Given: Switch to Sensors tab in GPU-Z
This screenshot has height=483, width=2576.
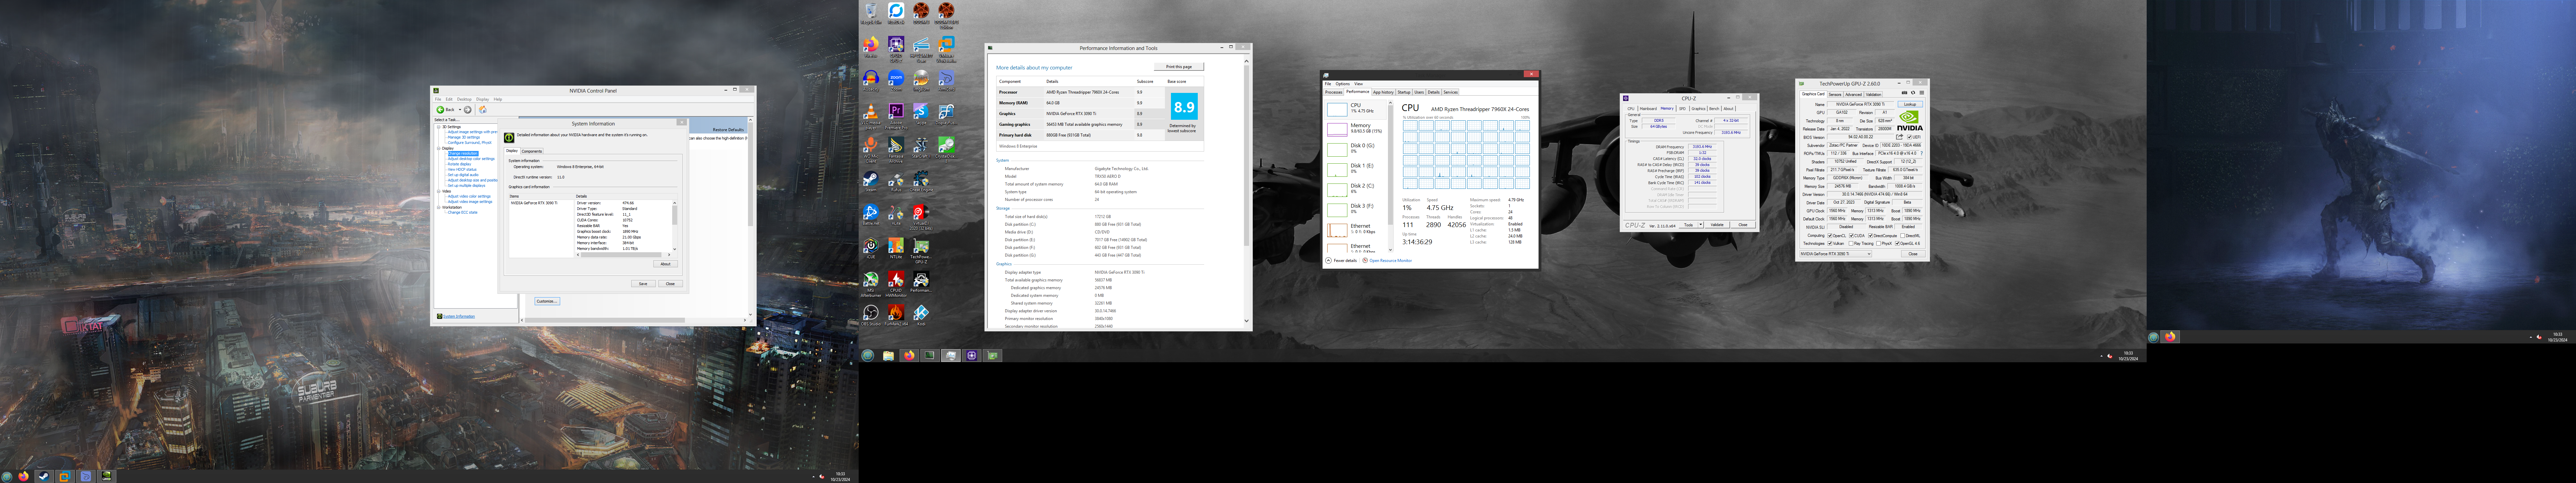Looking at the screenshot, I should 1835,95.
